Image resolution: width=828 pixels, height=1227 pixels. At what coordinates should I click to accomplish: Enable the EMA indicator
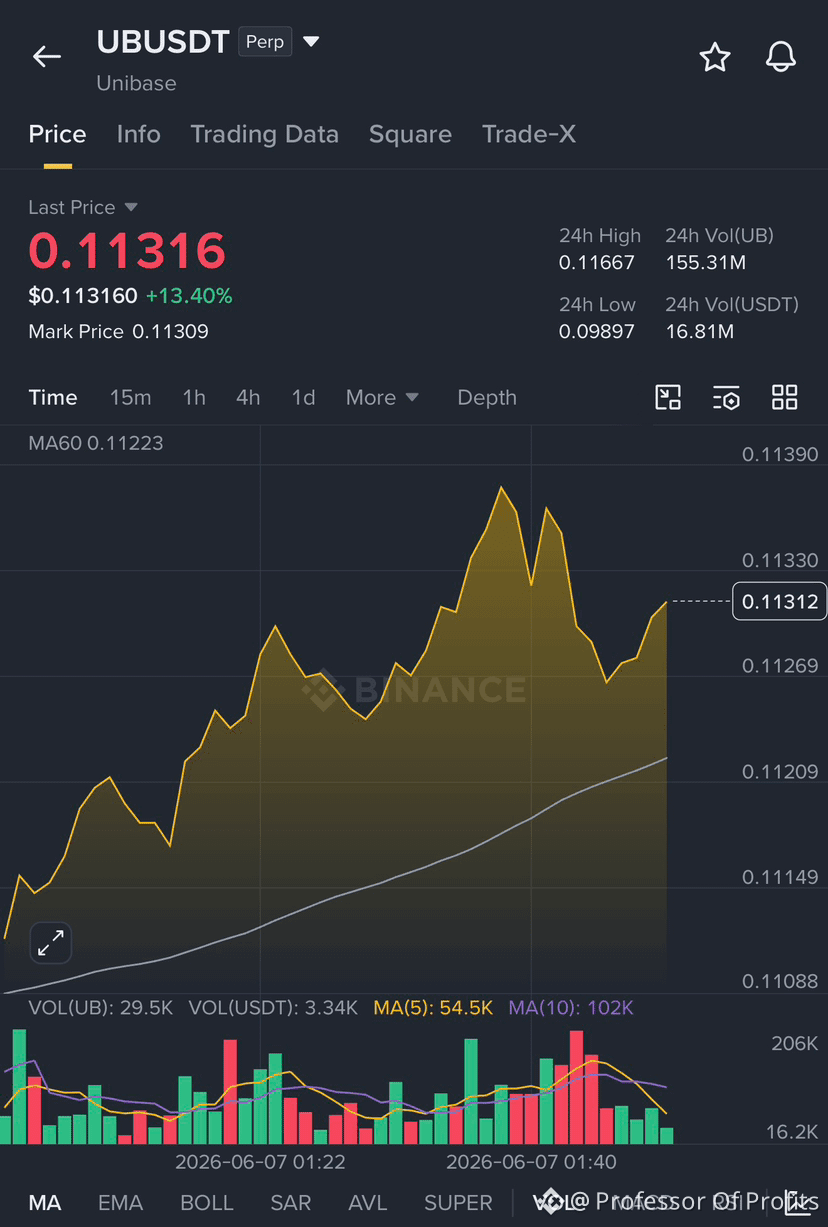[x=120, y=1202]
